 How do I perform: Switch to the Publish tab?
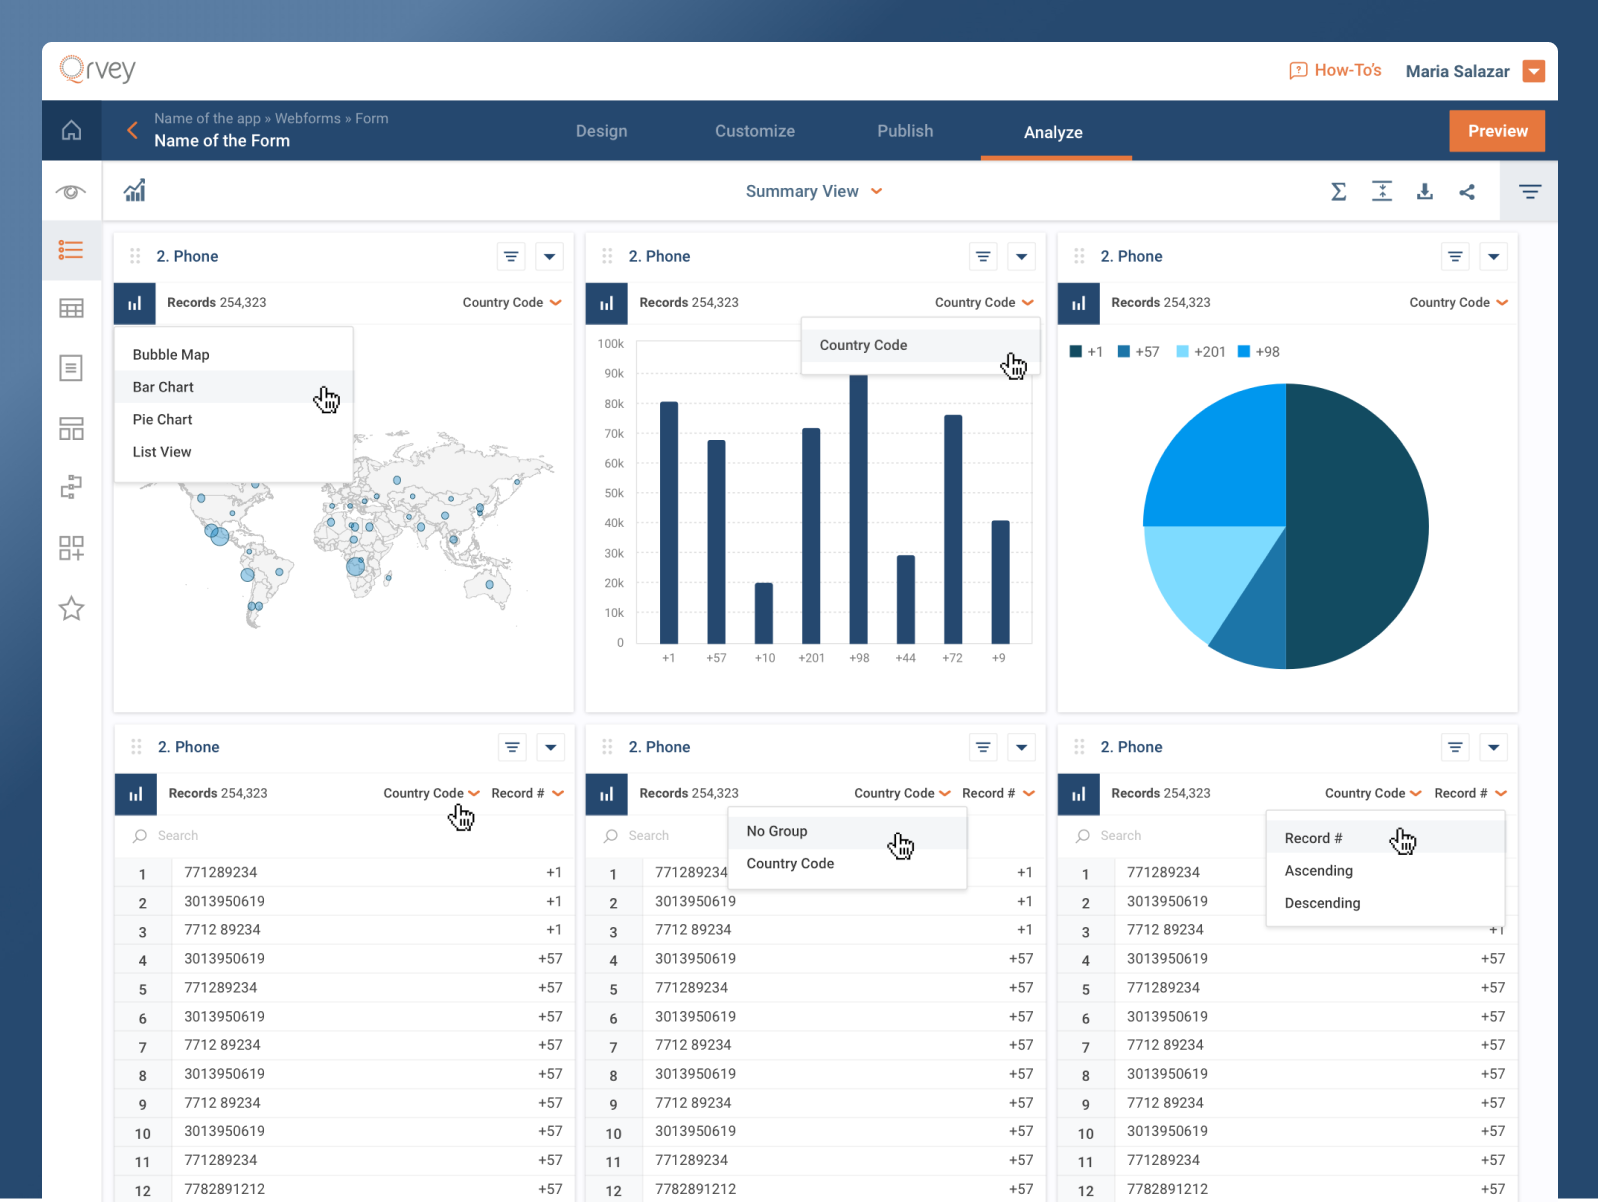point(905,131)
